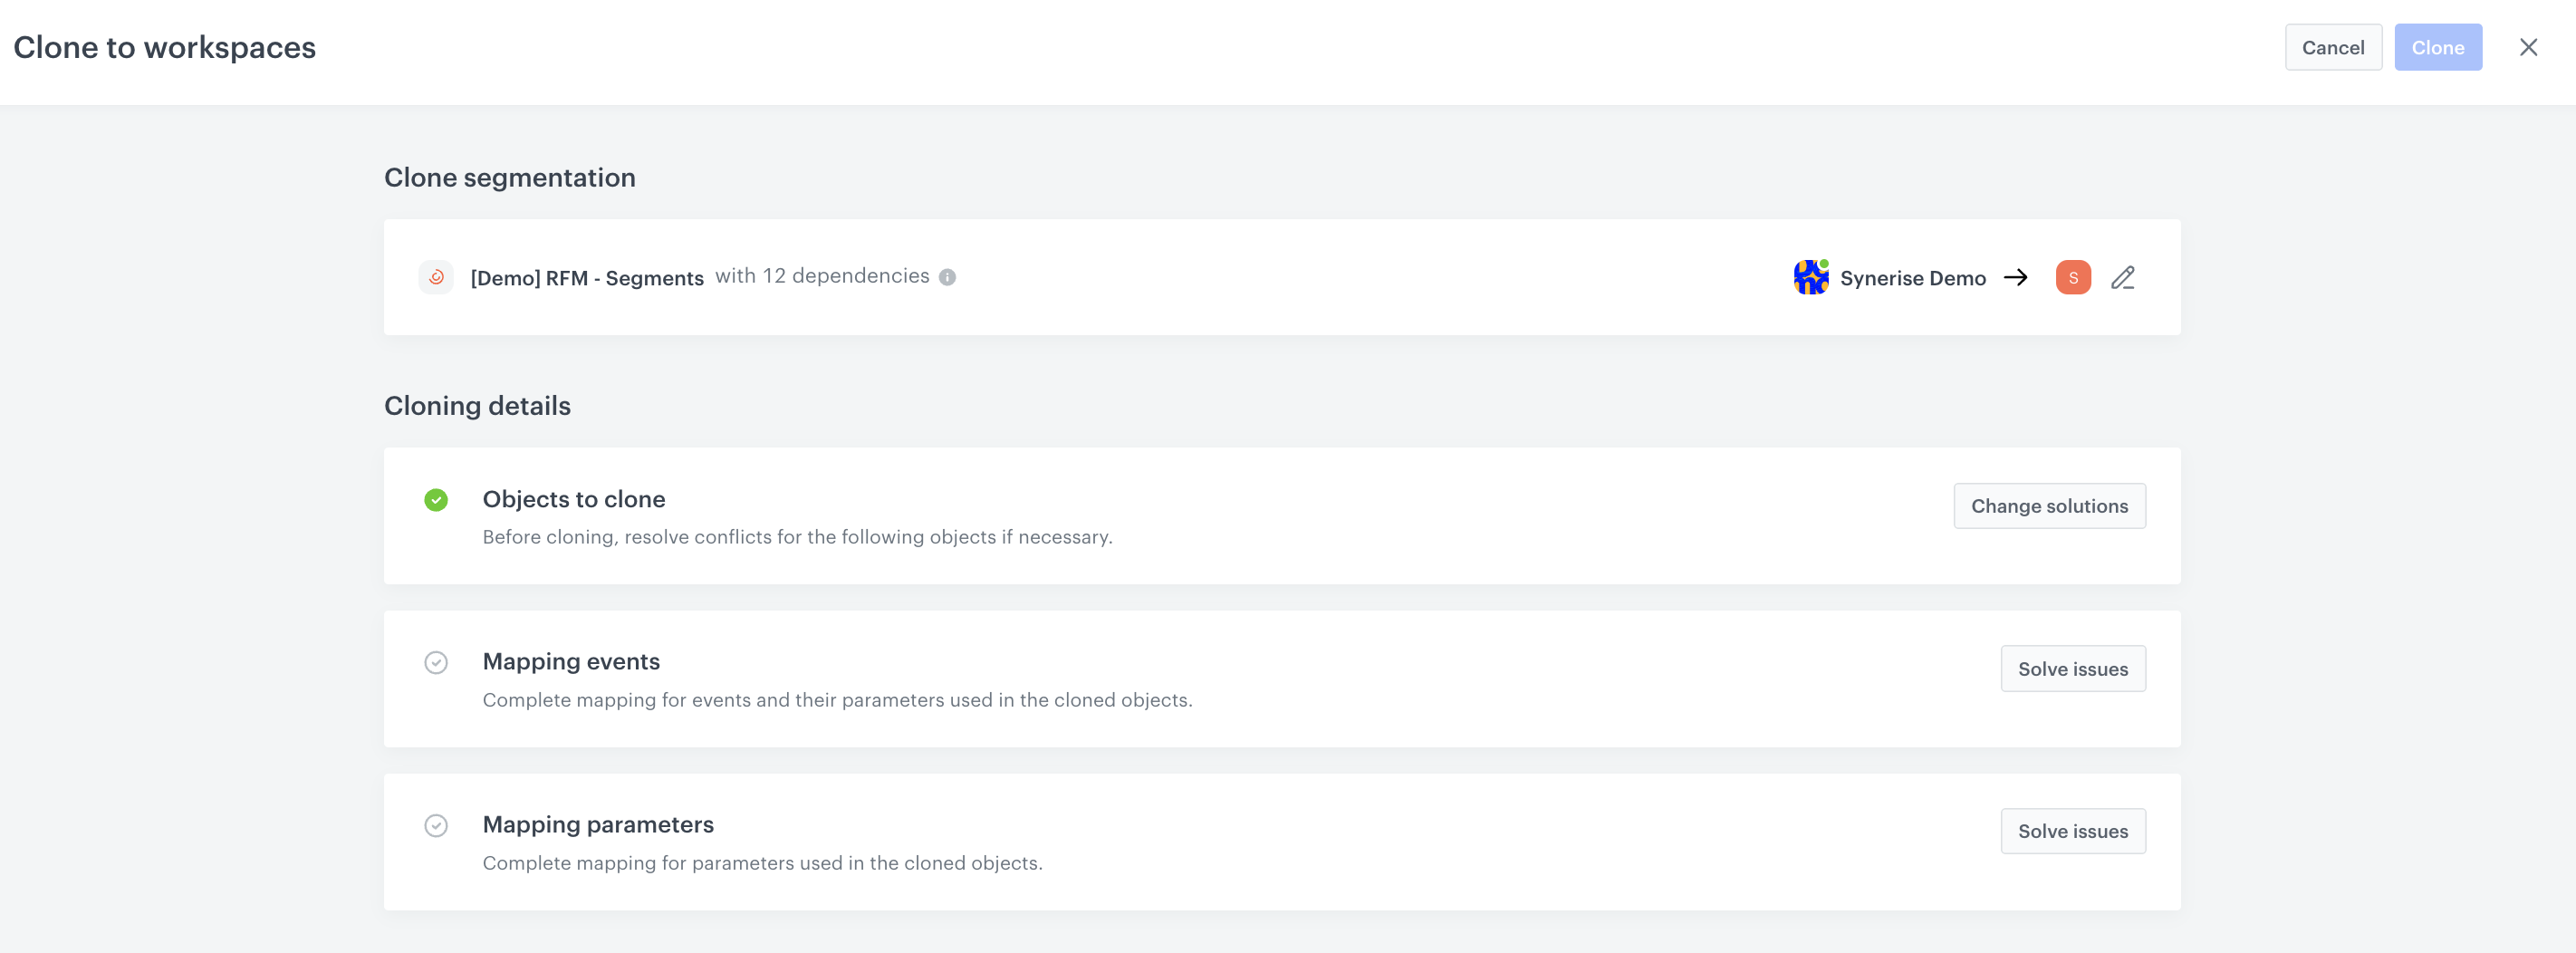Image resolution: width=2576 pixels, height=953 pixels.
Task: Click the Synerise Demo workspace logo
Action: (x=1810, y=277)
